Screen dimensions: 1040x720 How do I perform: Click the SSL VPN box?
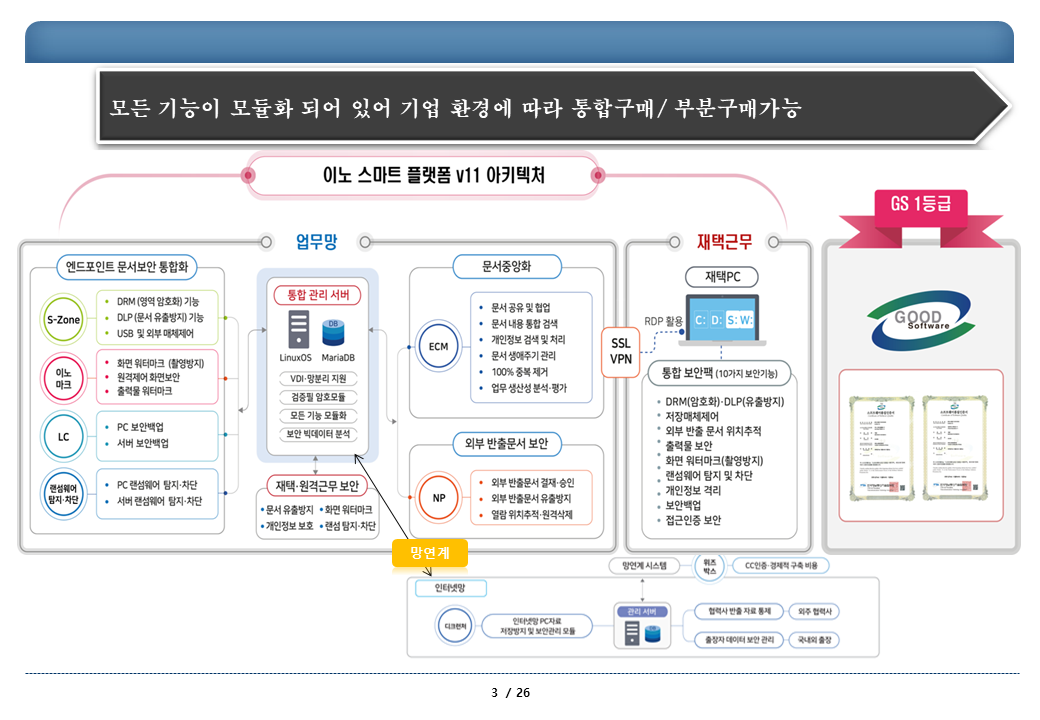pos(620,351)
